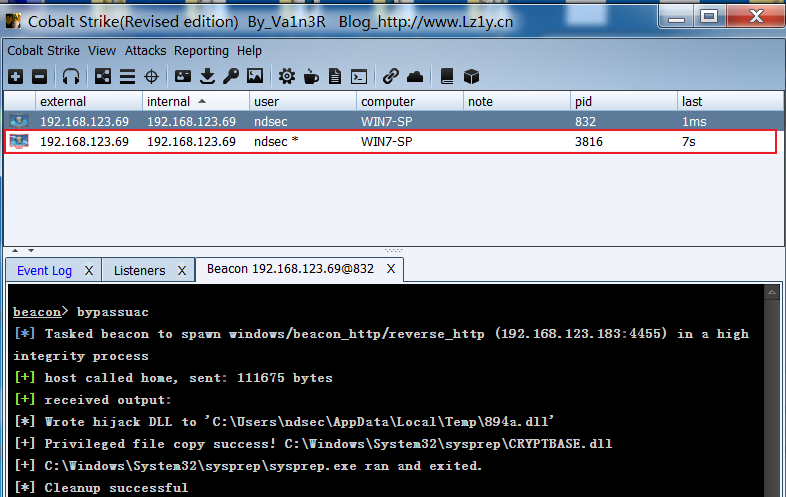The height and width of the screenshot is (497, 786).
Task: Open the Attacks menu
Action: 145,51
